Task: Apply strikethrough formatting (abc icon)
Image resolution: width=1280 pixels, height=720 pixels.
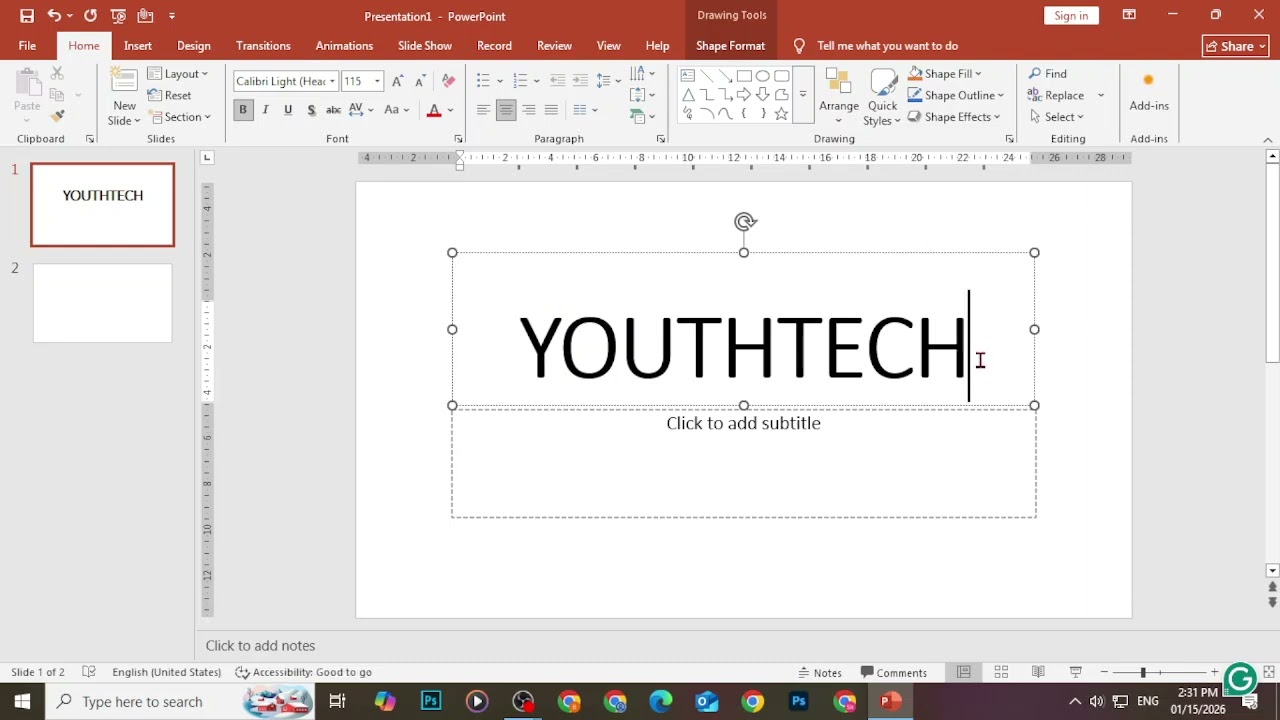Action: click(x=334, y=110)
